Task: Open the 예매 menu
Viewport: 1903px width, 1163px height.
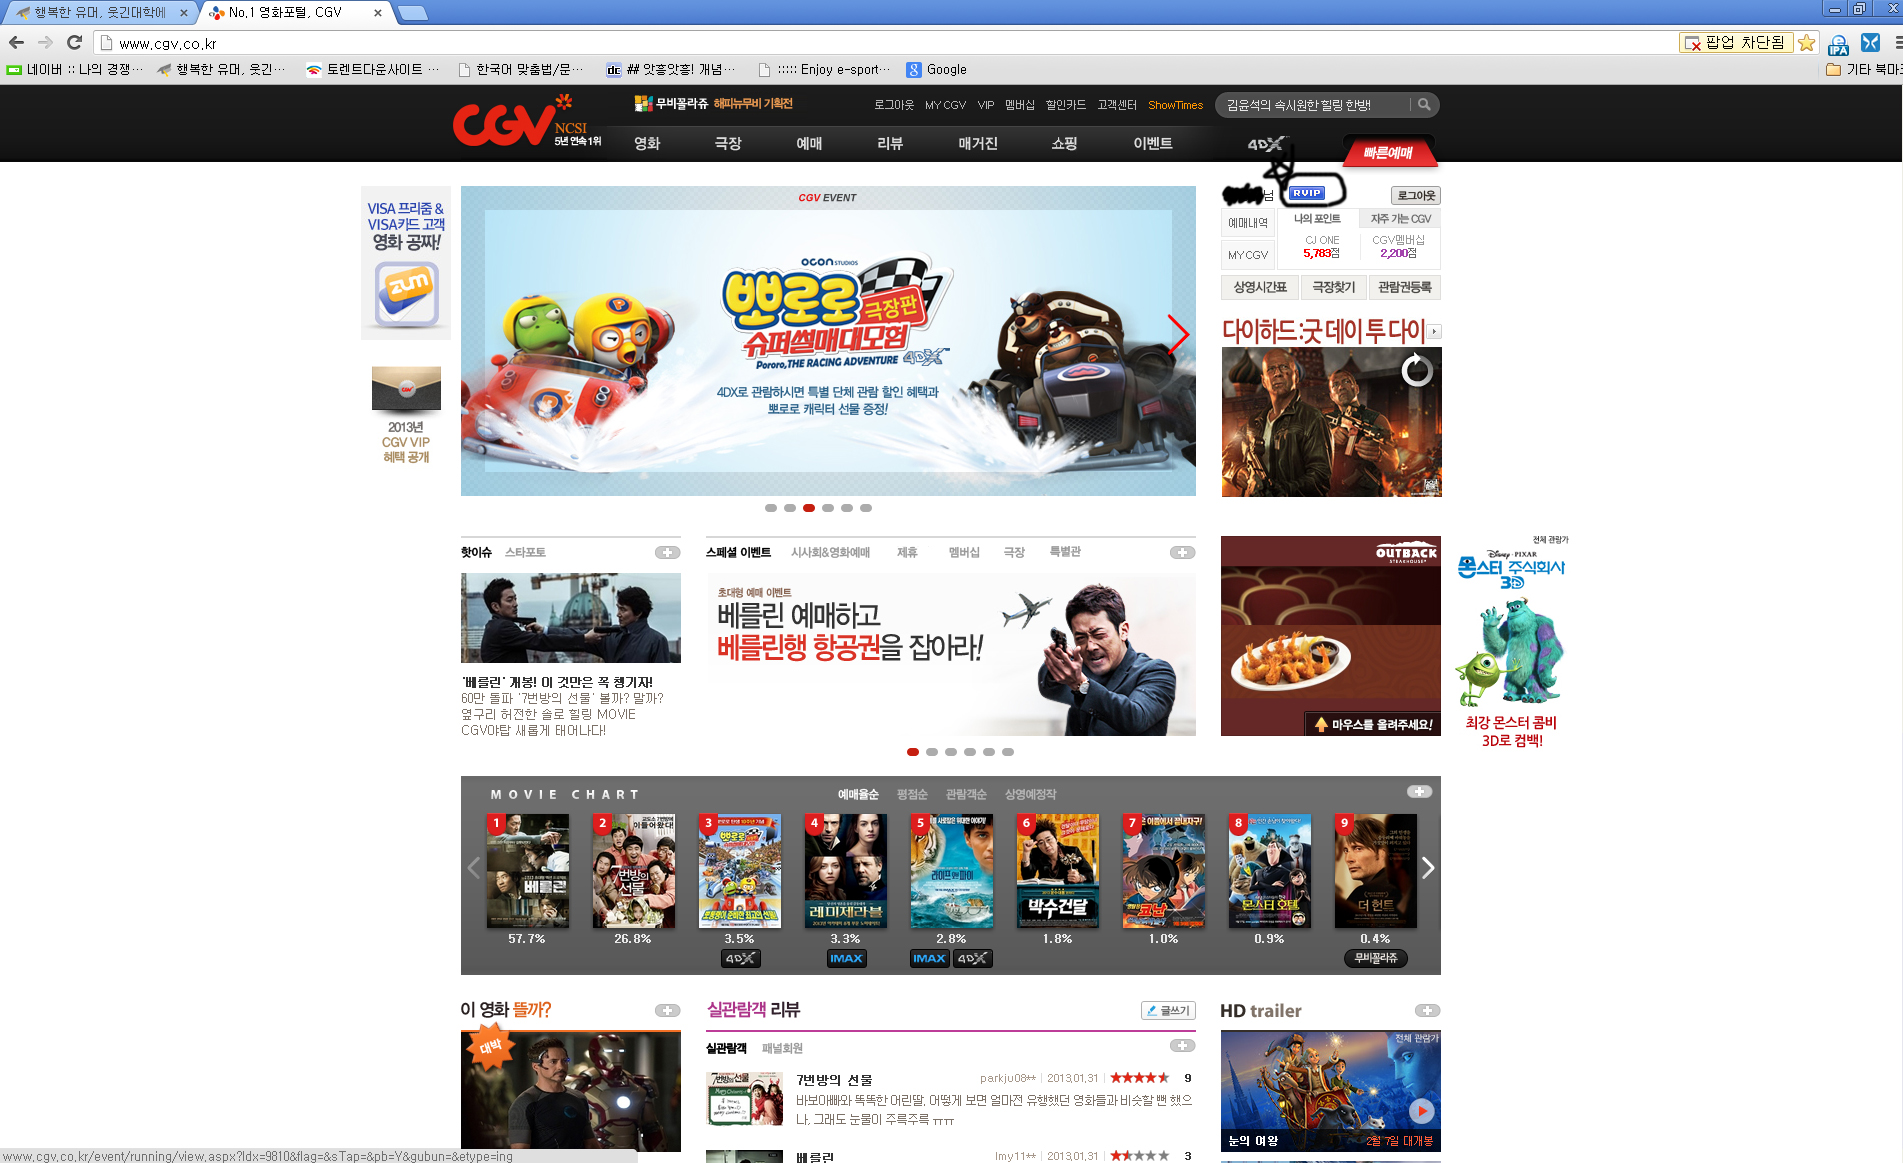Action: 809,143
